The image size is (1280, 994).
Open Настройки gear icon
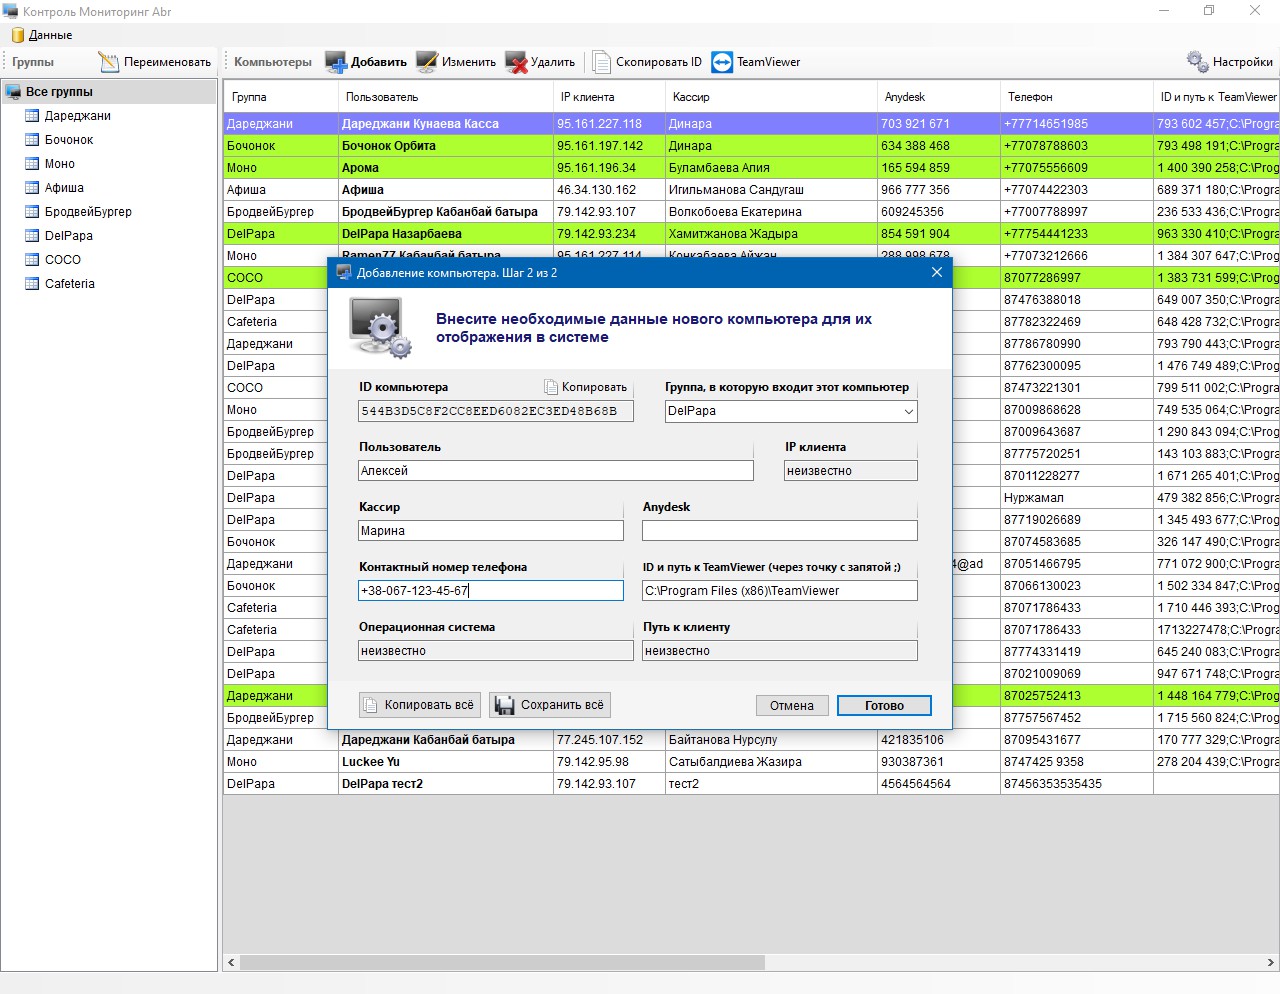1197,62
